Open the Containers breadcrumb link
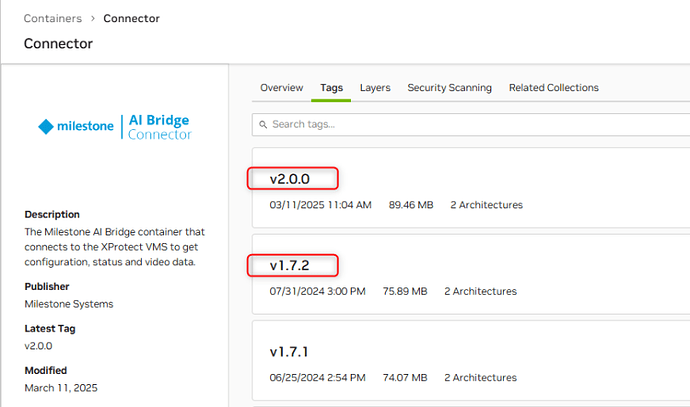 [53, 18]
